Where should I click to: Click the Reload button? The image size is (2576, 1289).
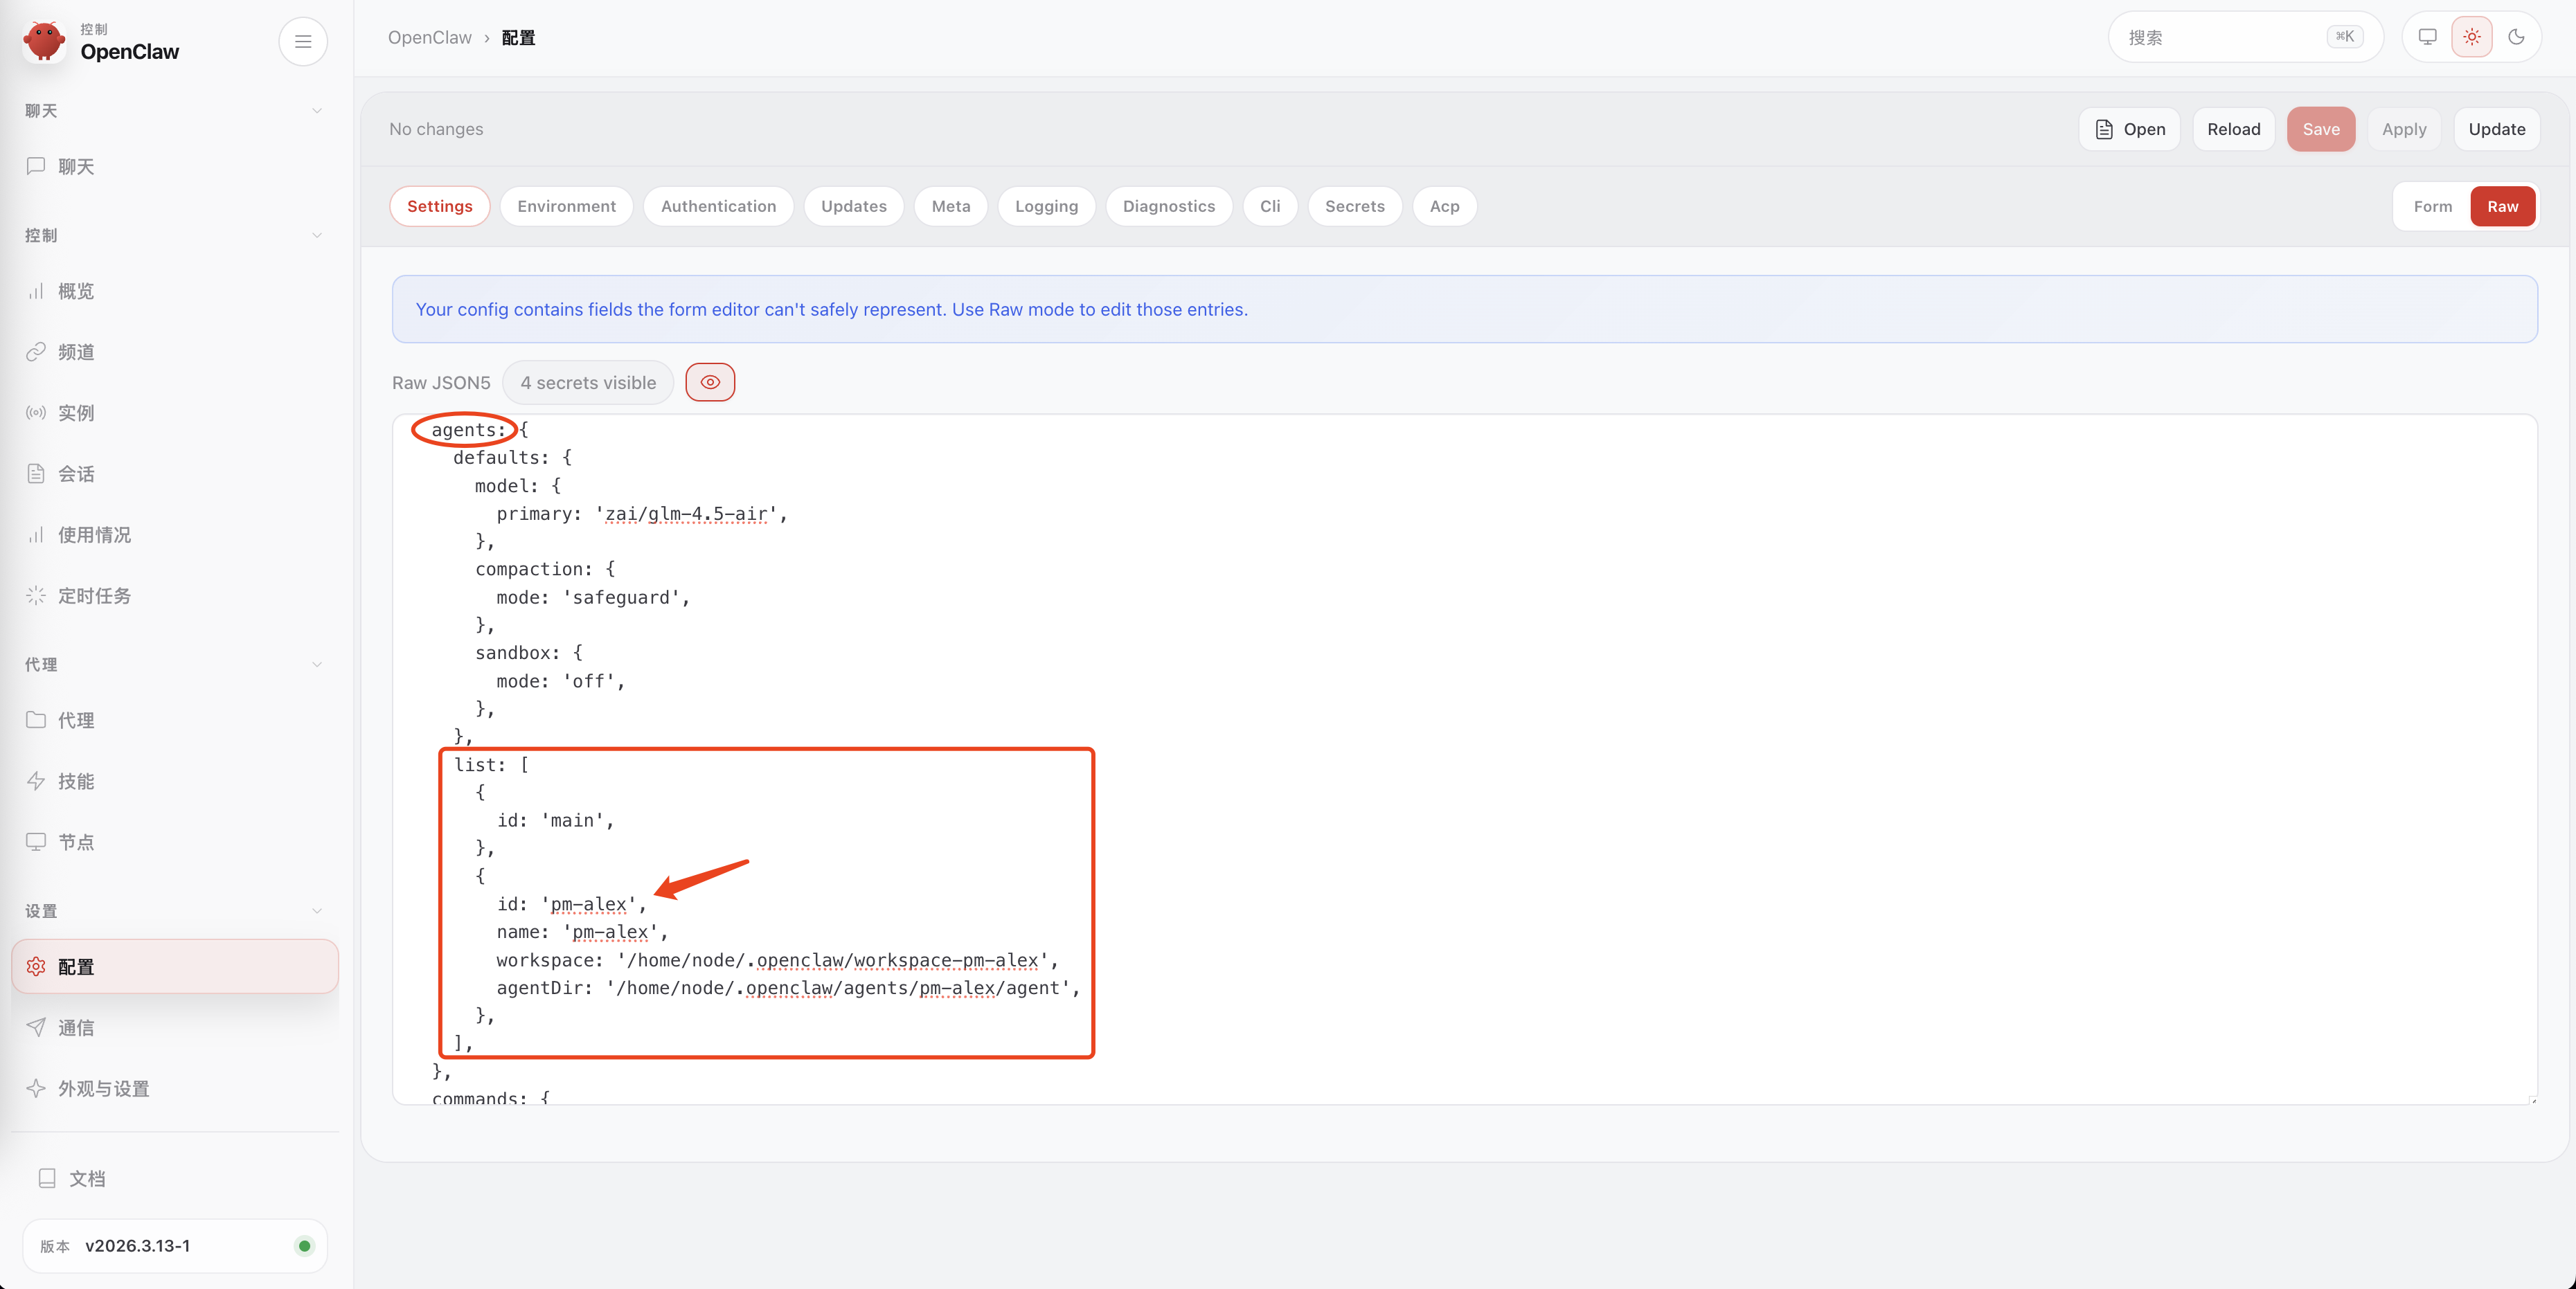(2233, 129)
